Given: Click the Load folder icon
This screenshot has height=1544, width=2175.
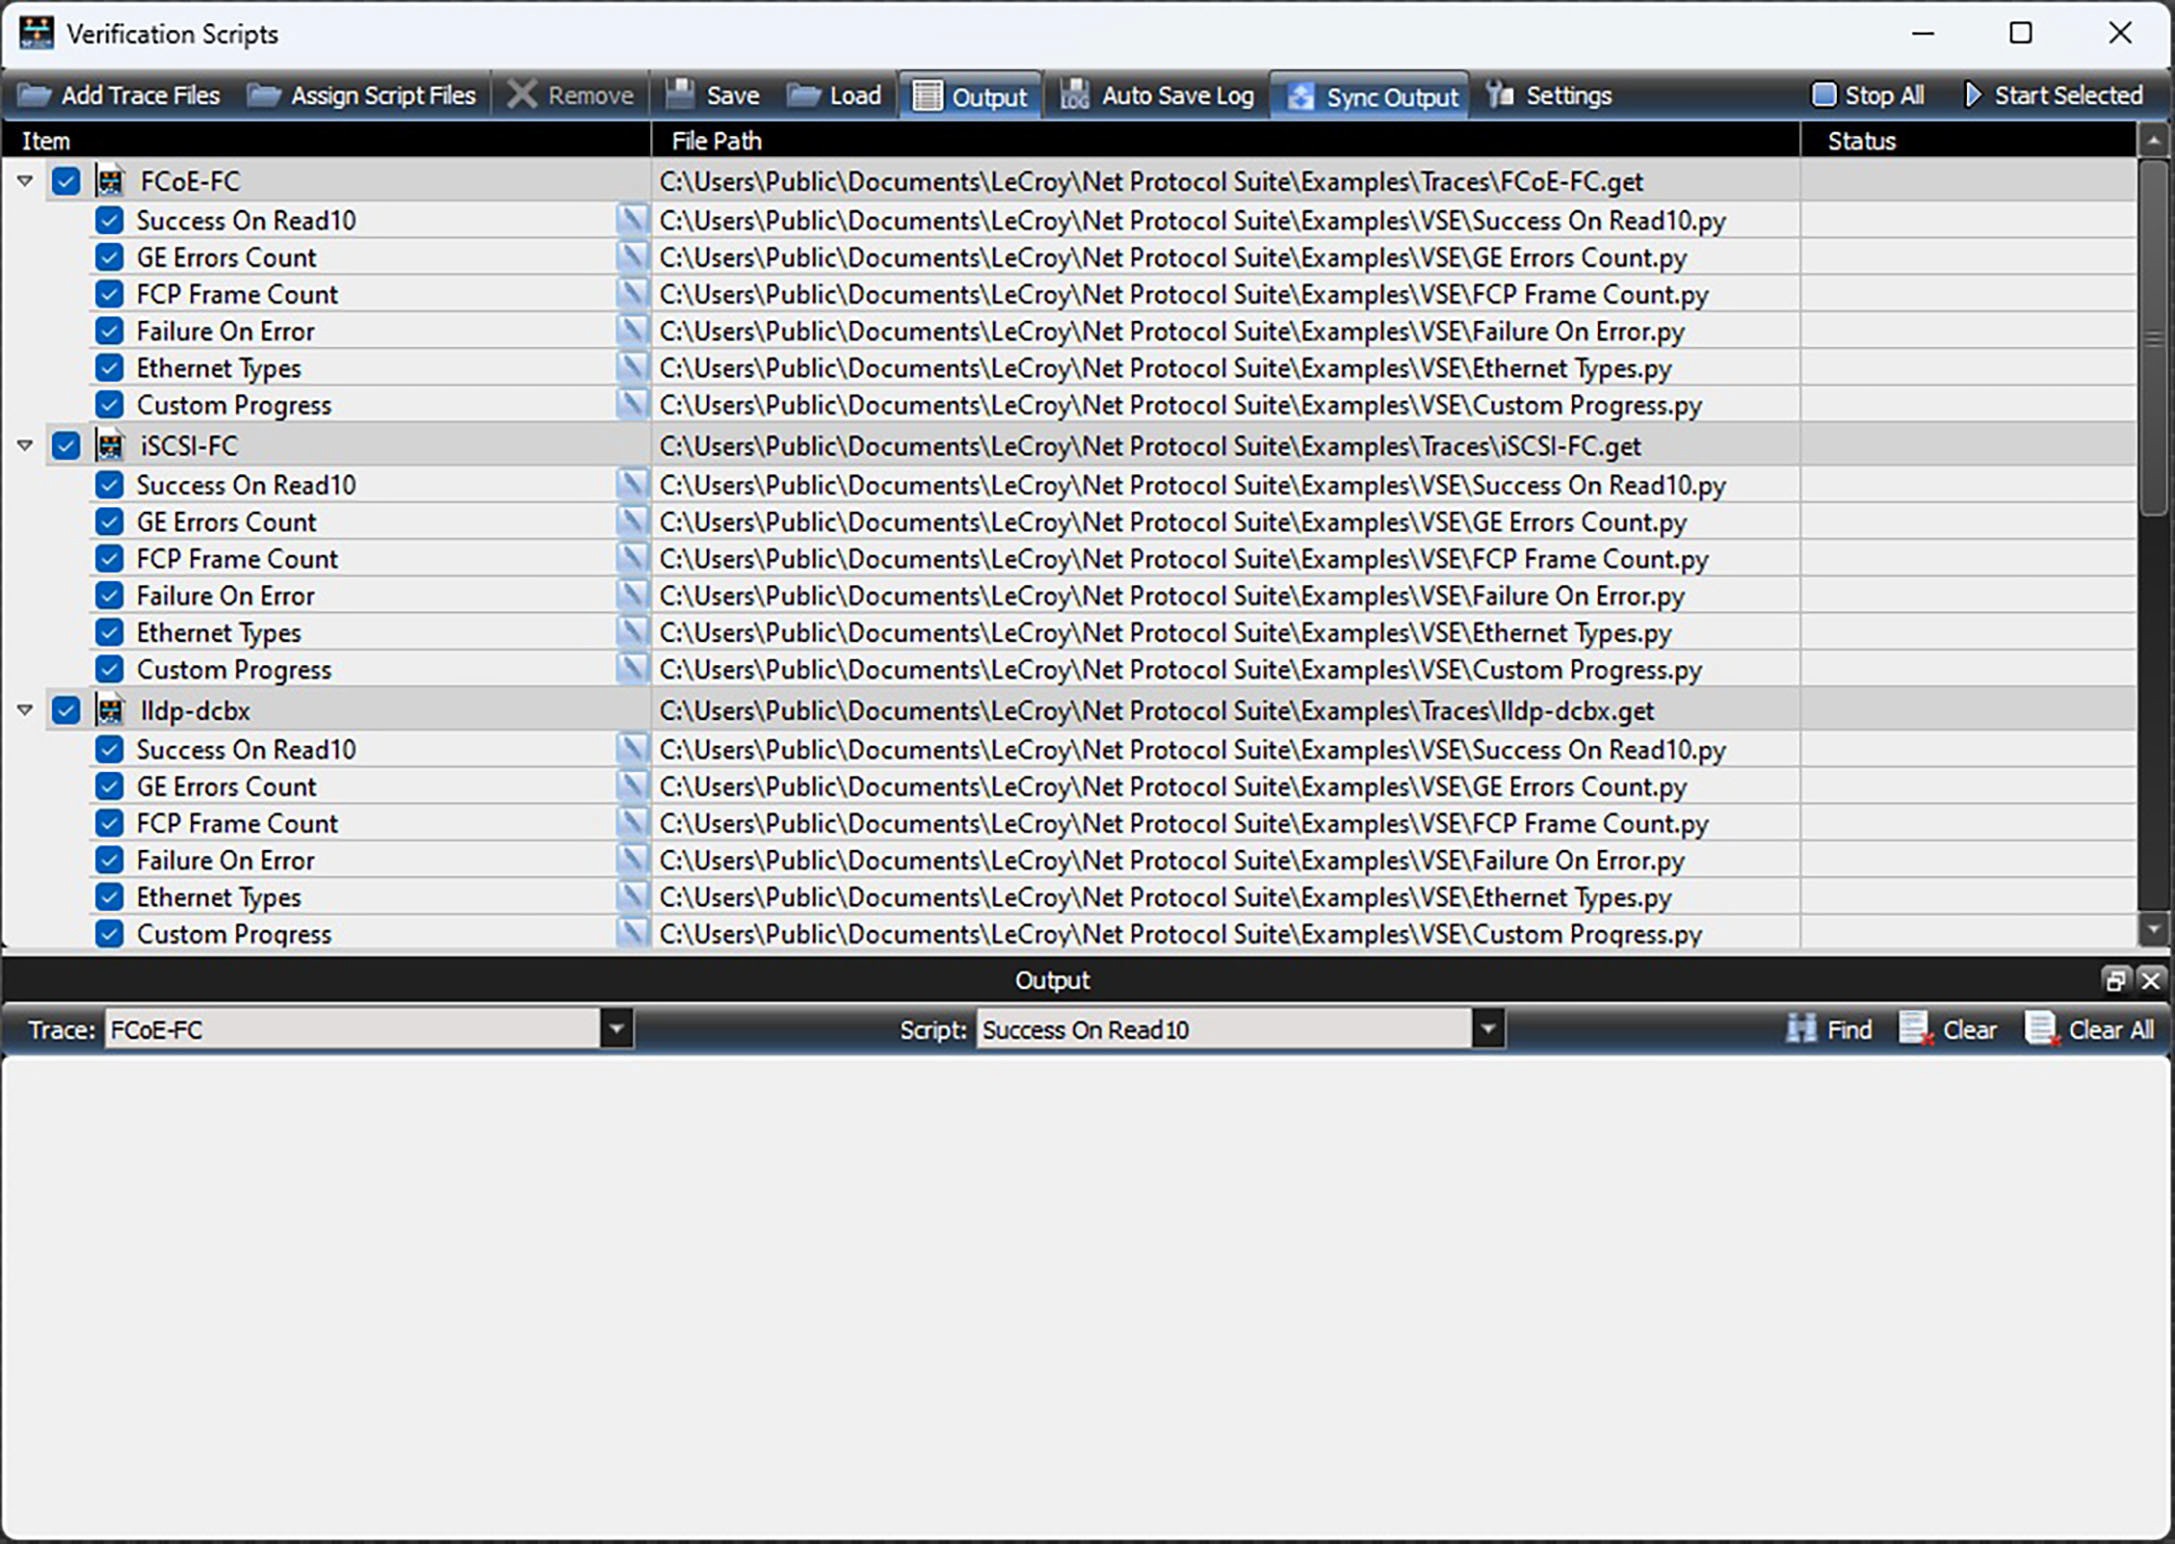Looking at the screenshot, I should pos(803,96).
